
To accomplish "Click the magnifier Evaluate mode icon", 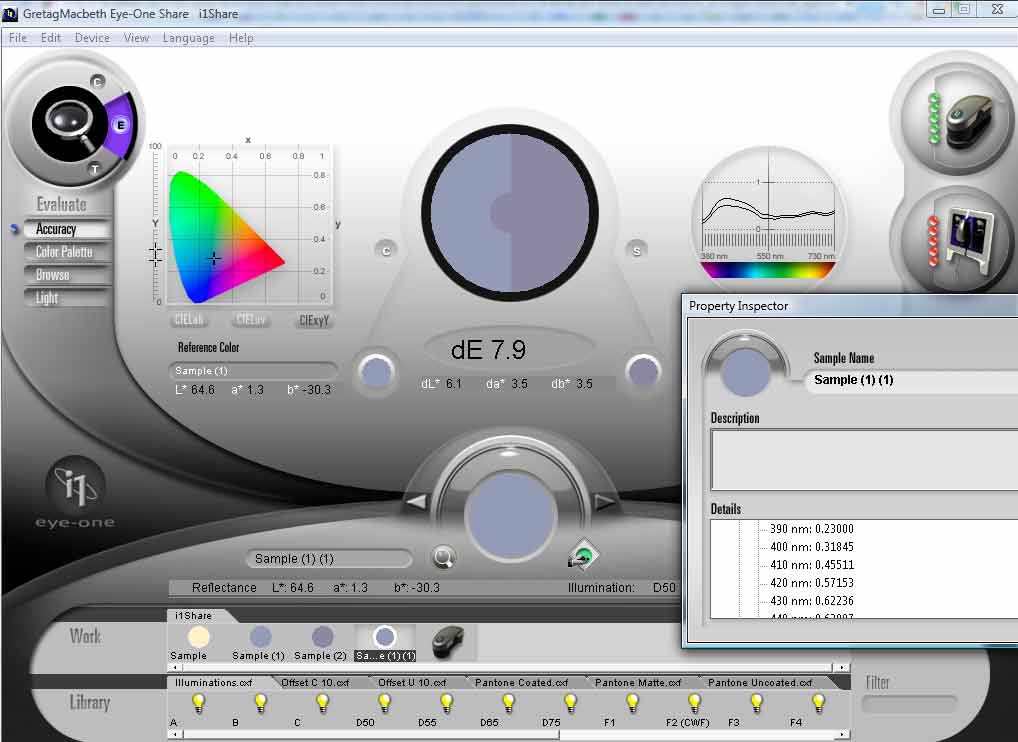I will [x=69, y=123].
